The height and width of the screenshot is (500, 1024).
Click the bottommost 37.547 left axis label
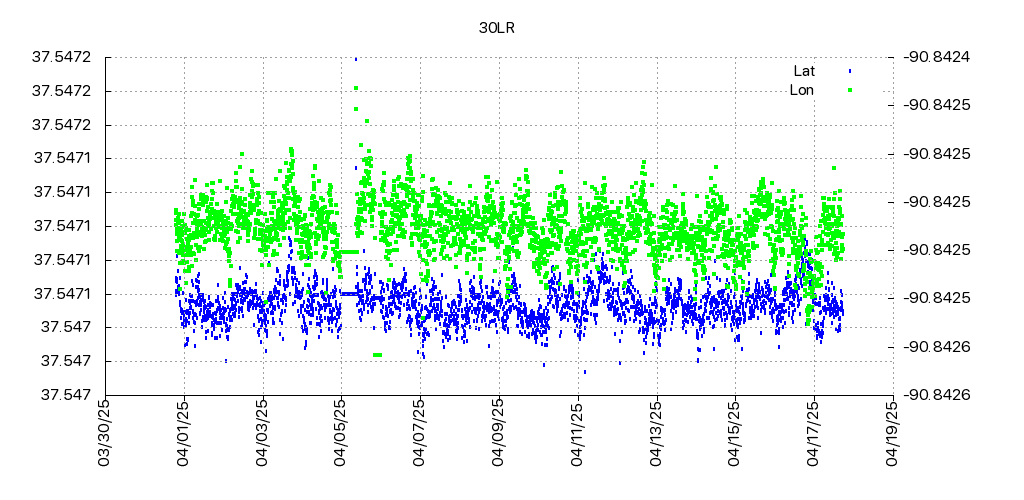pyautogui.click(x=66, y=395)
